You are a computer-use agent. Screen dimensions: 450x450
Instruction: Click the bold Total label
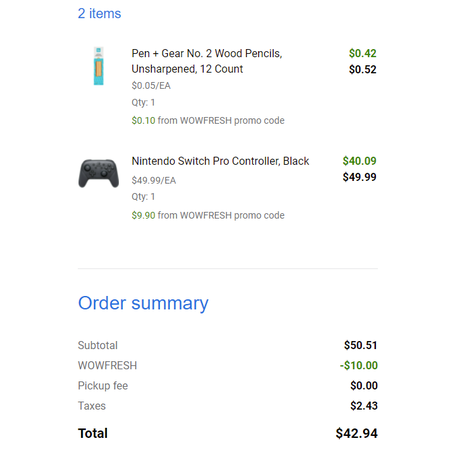point(93,433)
